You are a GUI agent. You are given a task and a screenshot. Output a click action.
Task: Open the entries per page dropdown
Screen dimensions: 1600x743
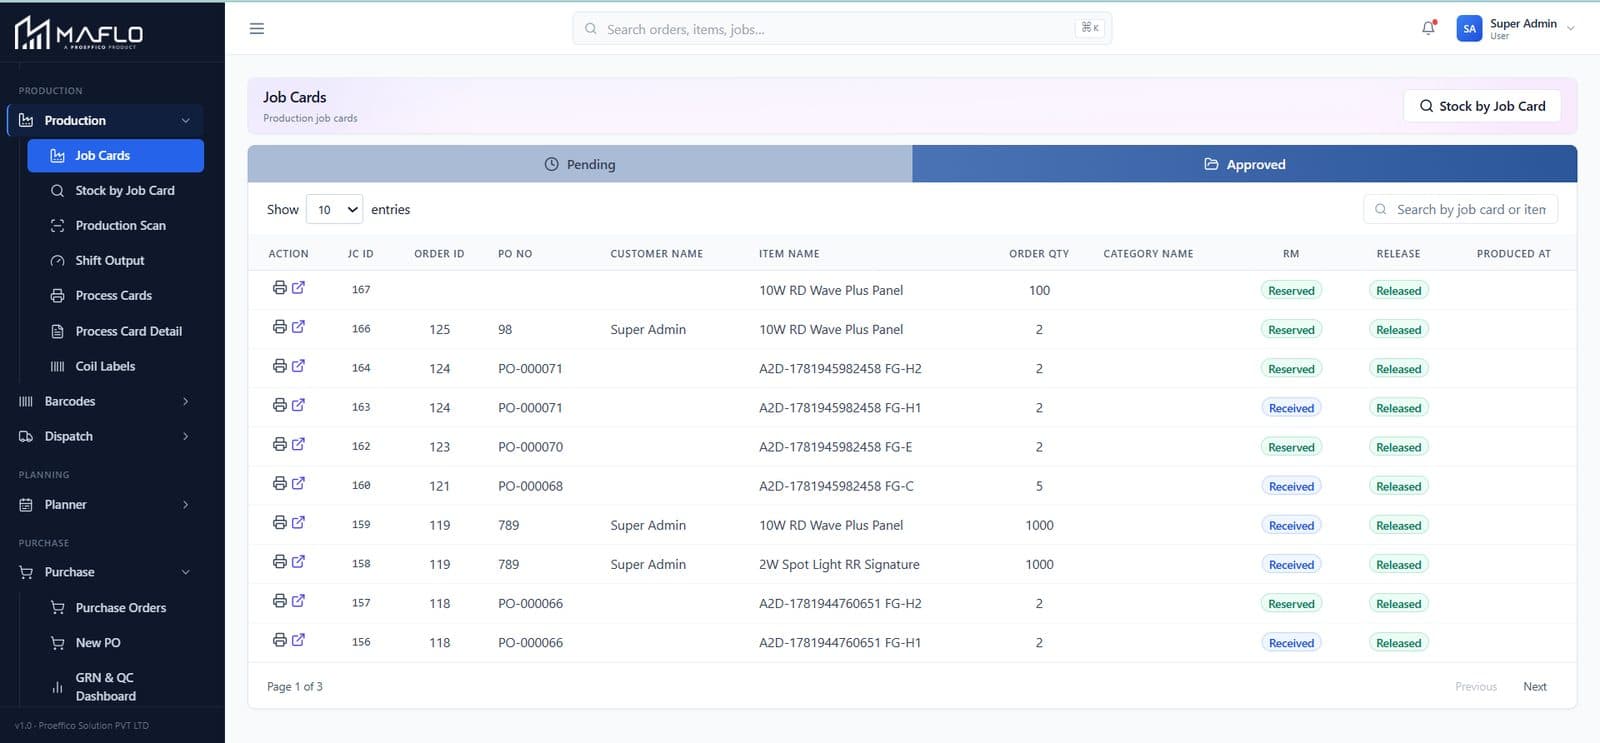click(334, 210)
